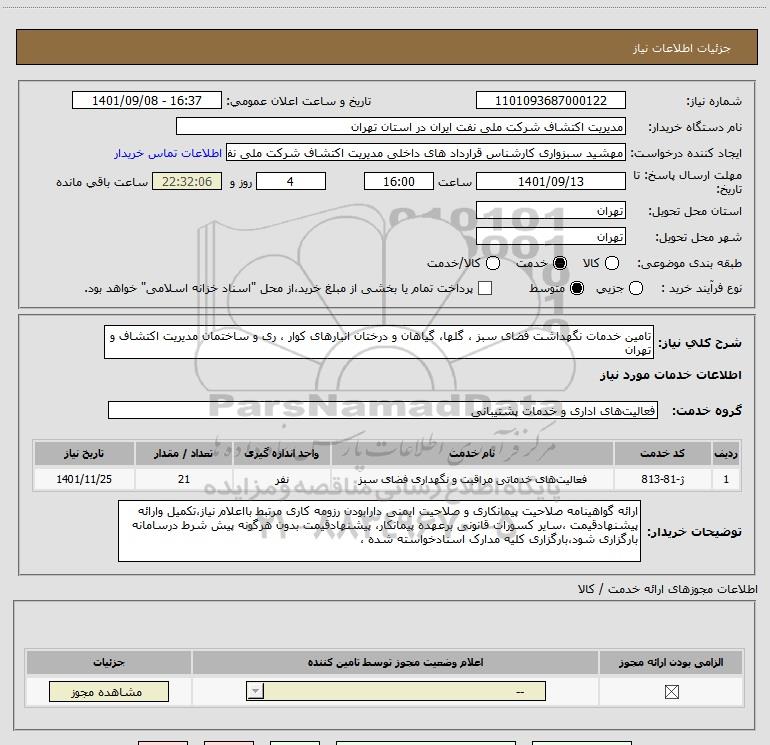This screenshot has width=770, height=745.
Task: Toggle the mandatory license checkbox
Action: 671,692
